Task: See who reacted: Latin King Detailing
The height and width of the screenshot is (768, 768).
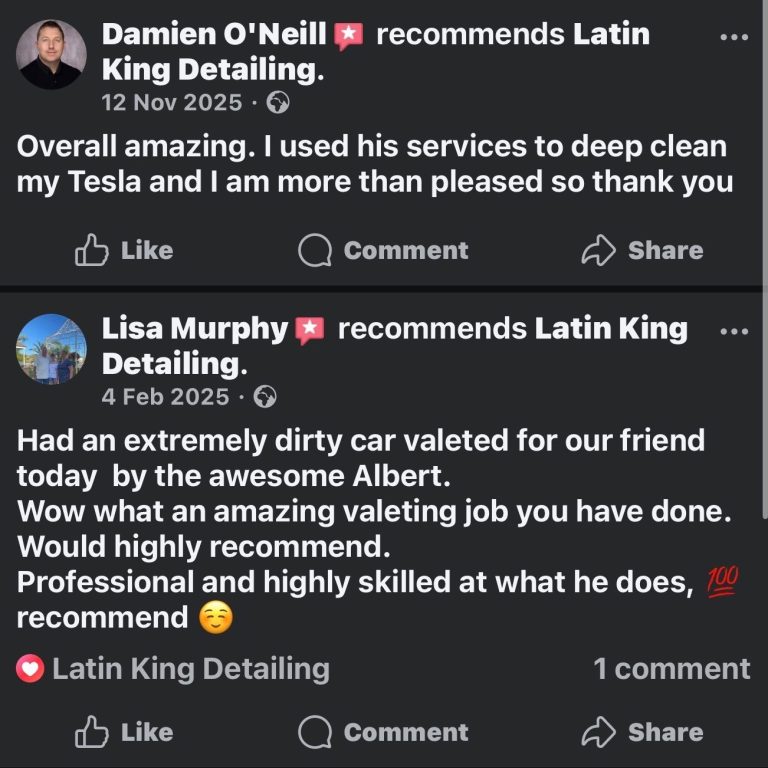Action: pos(190,669)
